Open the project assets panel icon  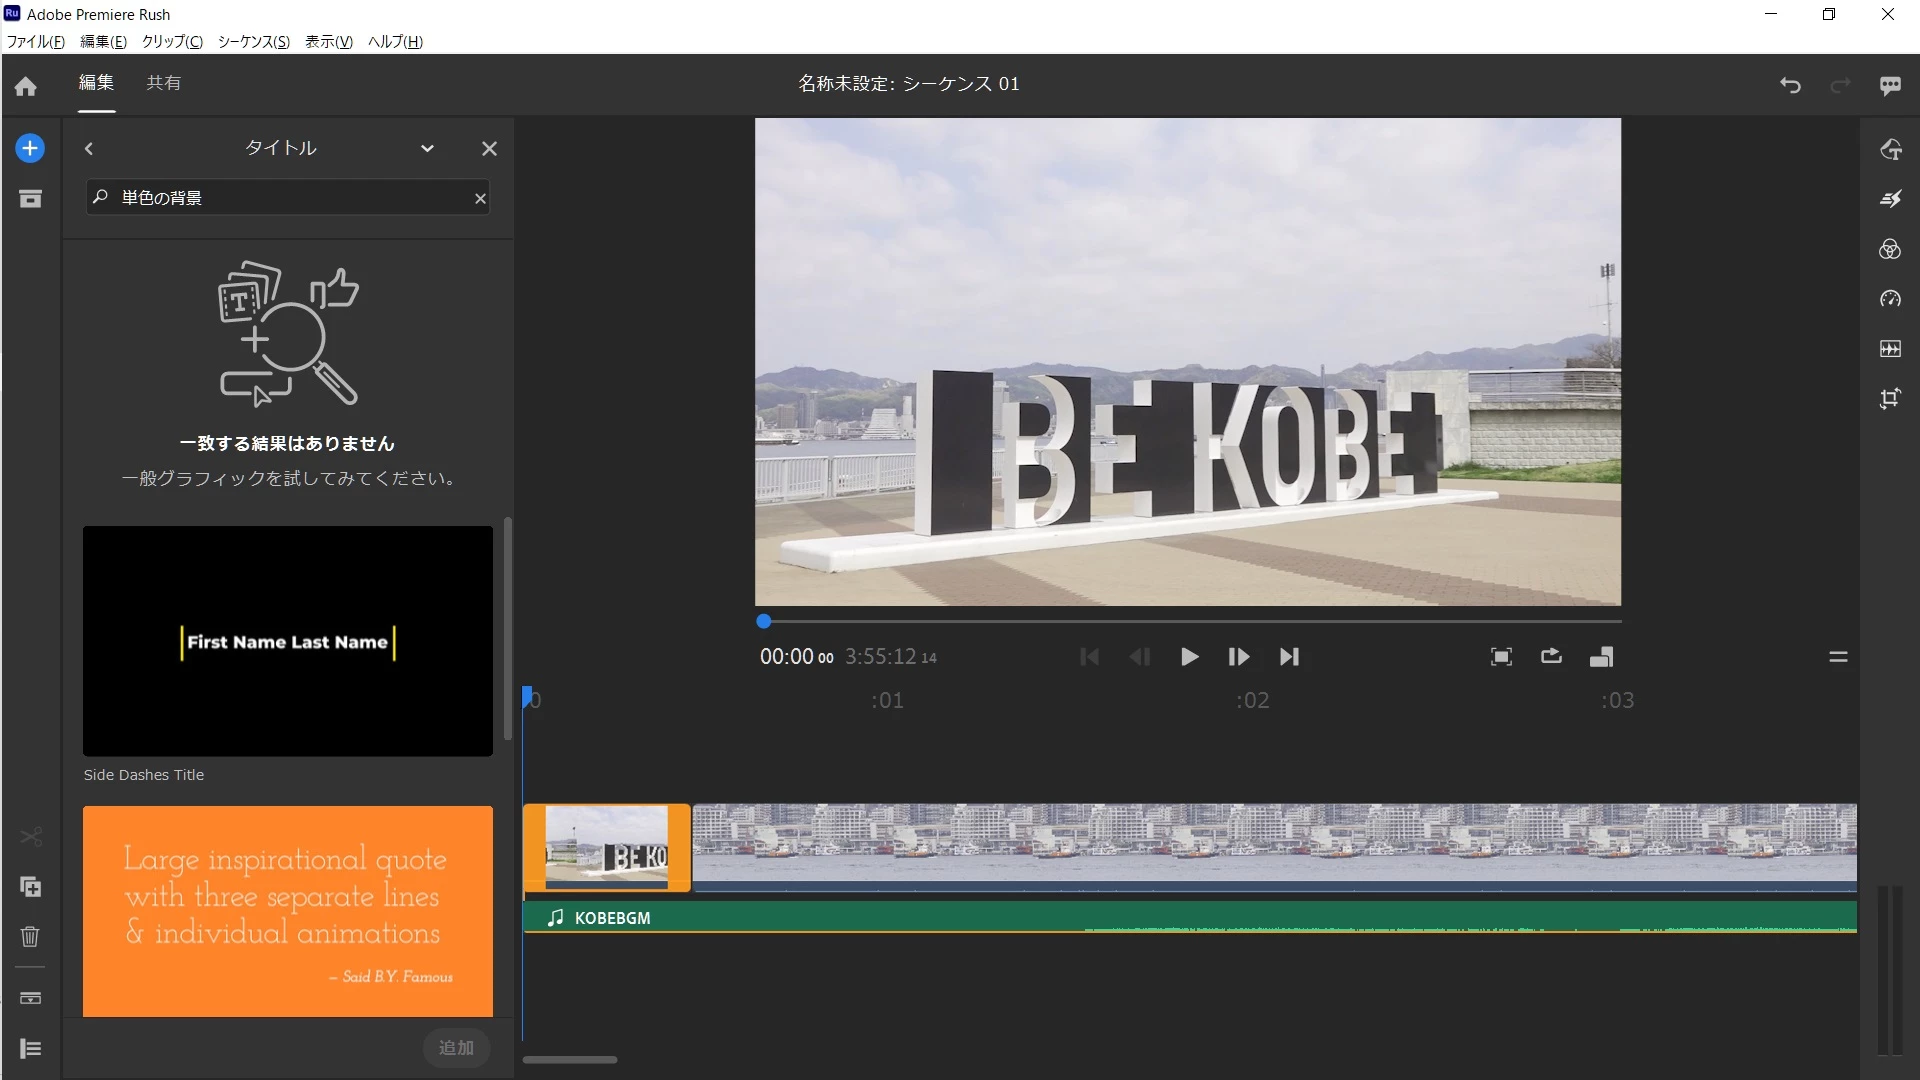point(30,199)
